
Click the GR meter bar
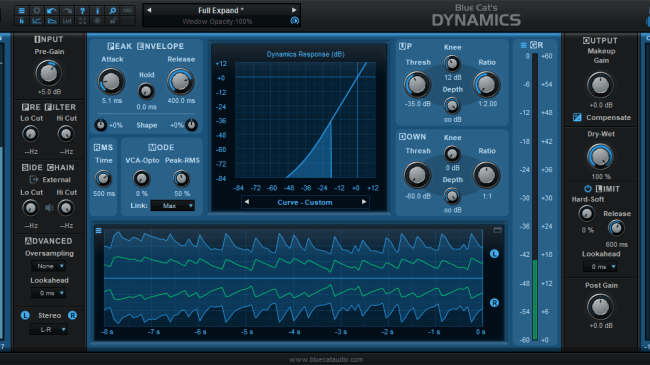point(535,197)
